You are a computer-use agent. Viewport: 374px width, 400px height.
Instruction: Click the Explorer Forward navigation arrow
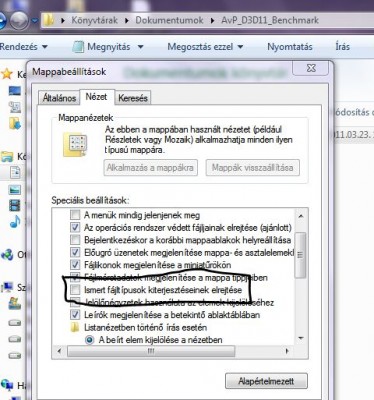coord(19,21)
